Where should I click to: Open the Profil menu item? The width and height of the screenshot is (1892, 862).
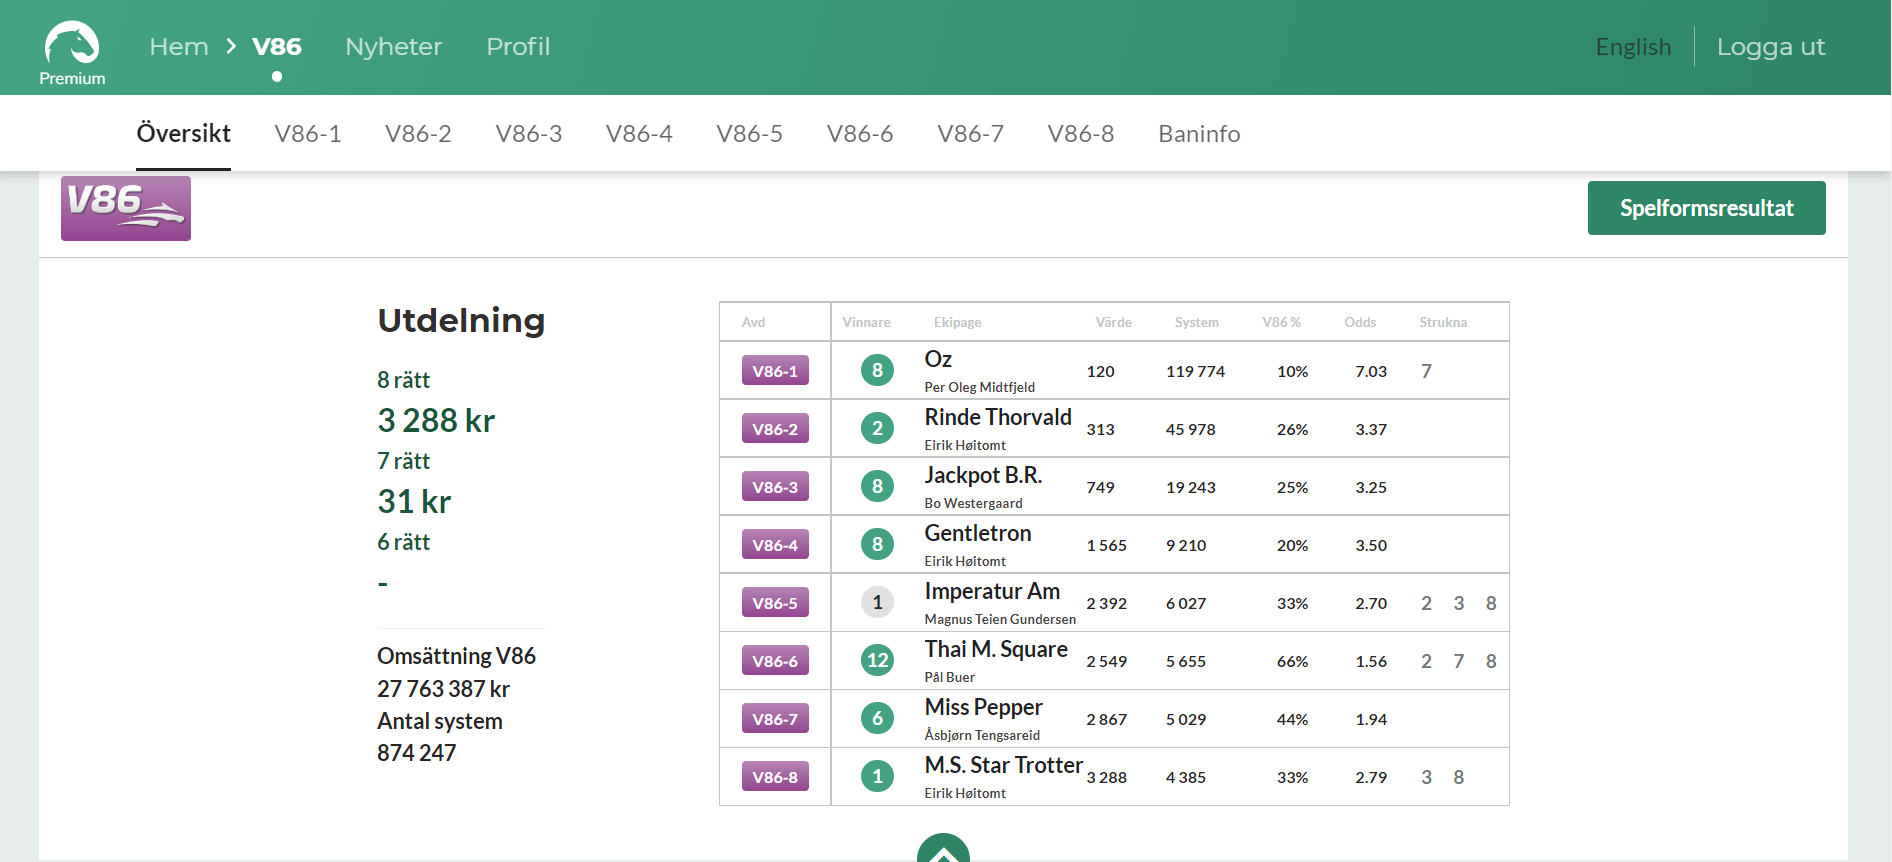[x=518, y=47]
